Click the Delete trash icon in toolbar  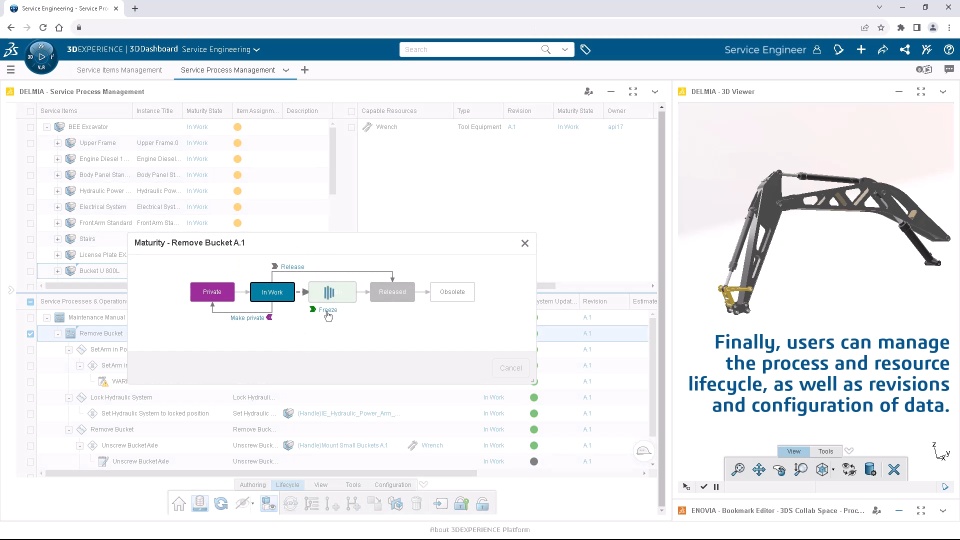416,504
